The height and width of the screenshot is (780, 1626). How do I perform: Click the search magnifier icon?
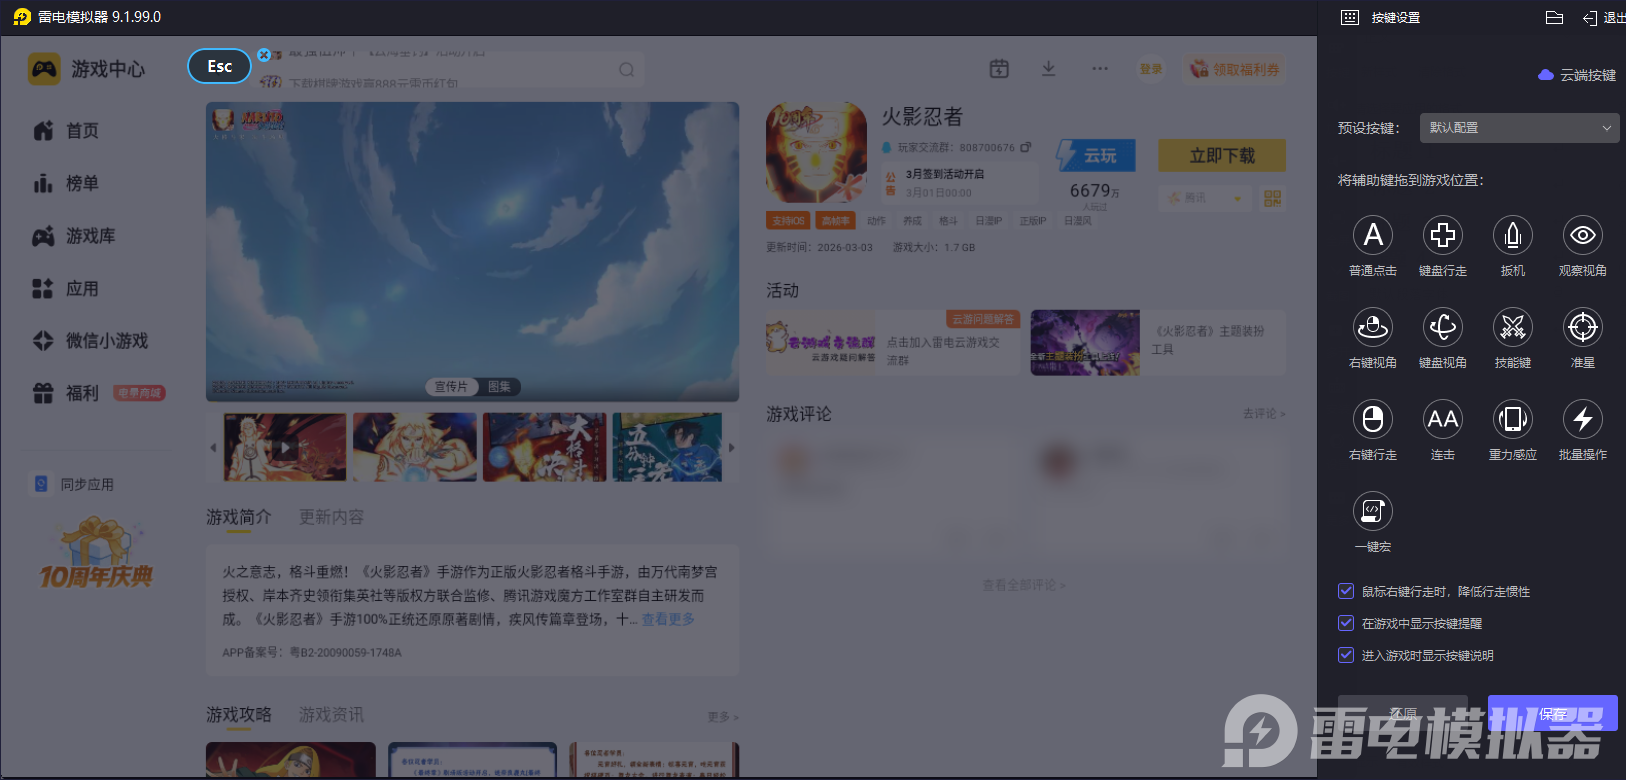pos(627,70)
